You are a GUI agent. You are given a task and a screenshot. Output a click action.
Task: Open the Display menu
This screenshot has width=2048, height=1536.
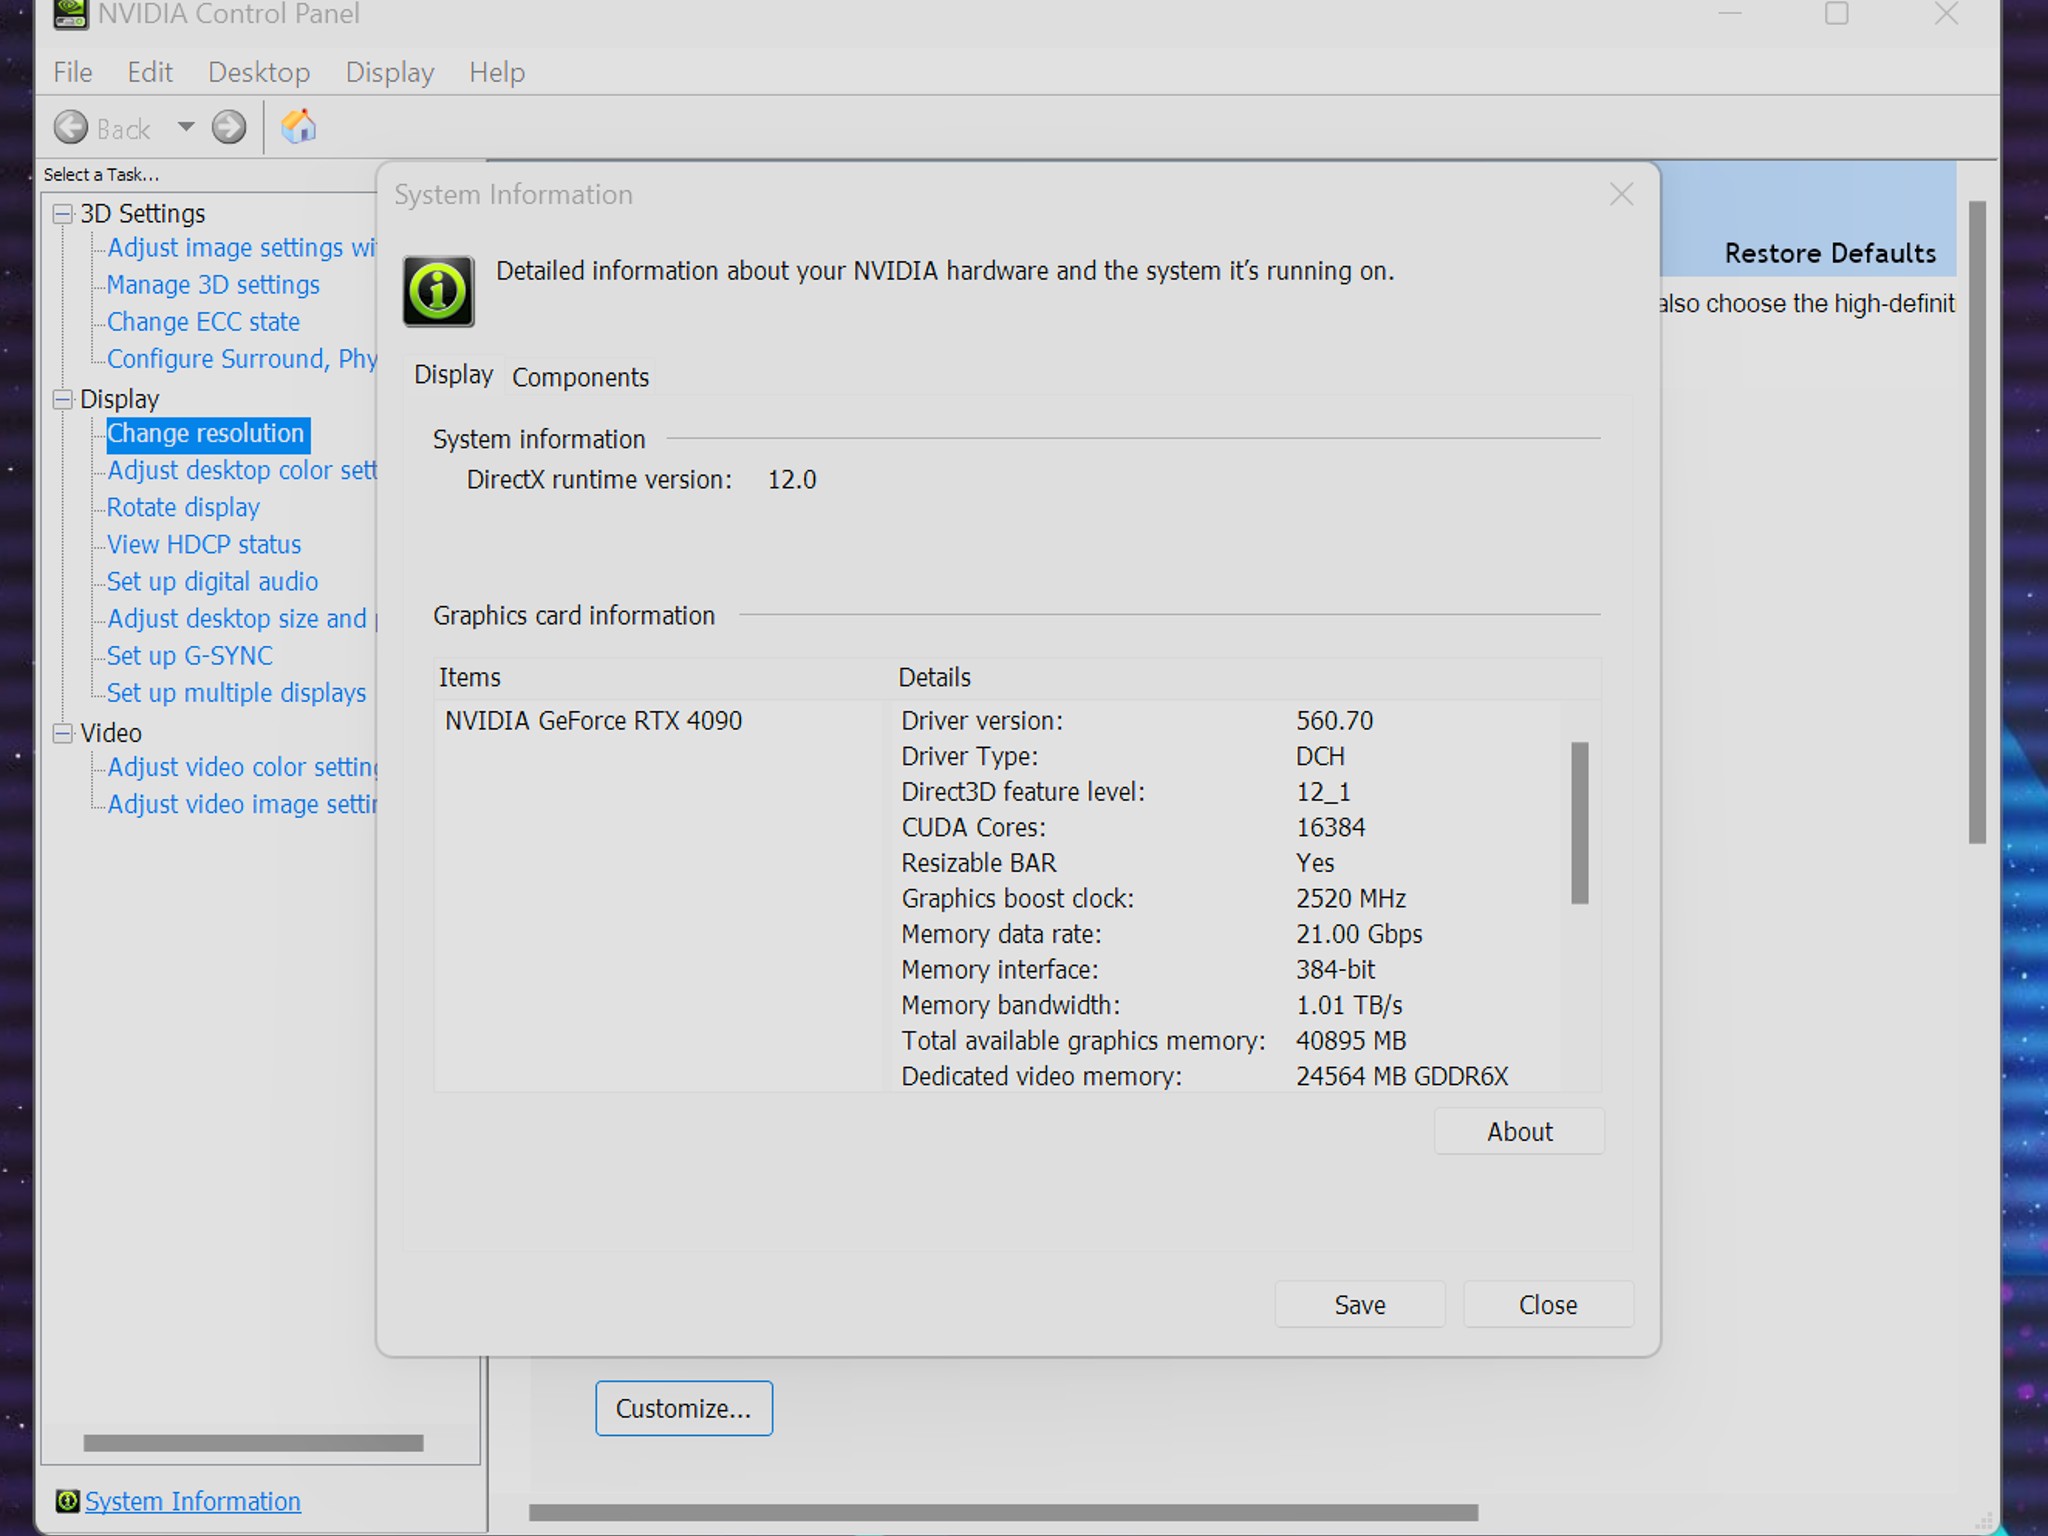pos(390,72)
